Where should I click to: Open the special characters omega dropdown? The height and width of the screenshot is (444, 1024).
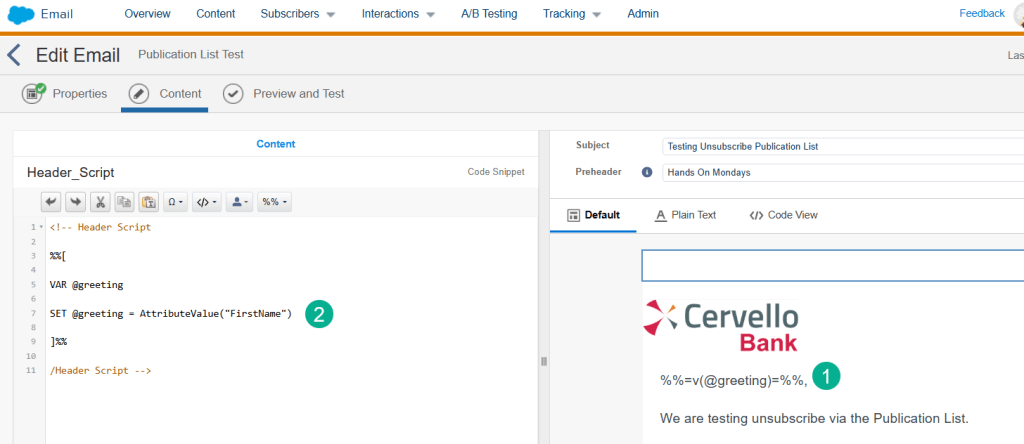tap(176, 202)
